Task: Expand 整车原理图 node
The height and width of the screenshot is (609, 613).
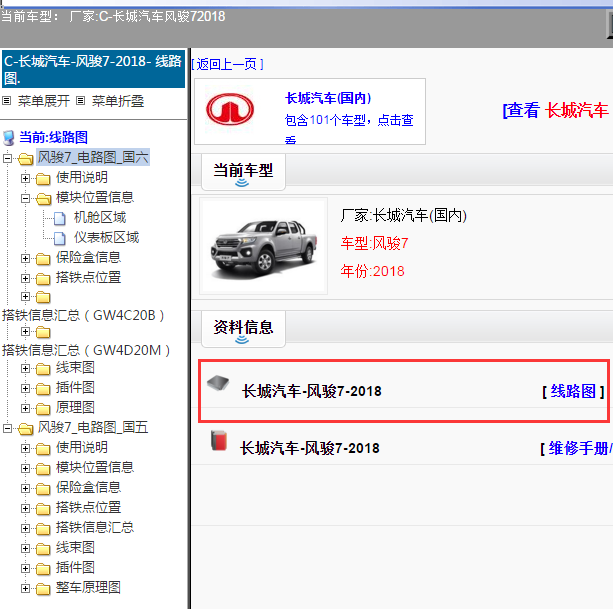Action: (x=25, y=589)
